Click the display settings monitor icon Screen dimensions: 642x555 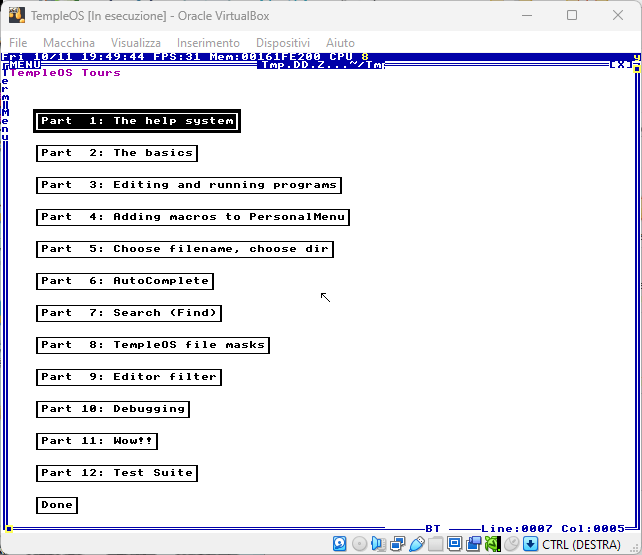coord(454,544)
